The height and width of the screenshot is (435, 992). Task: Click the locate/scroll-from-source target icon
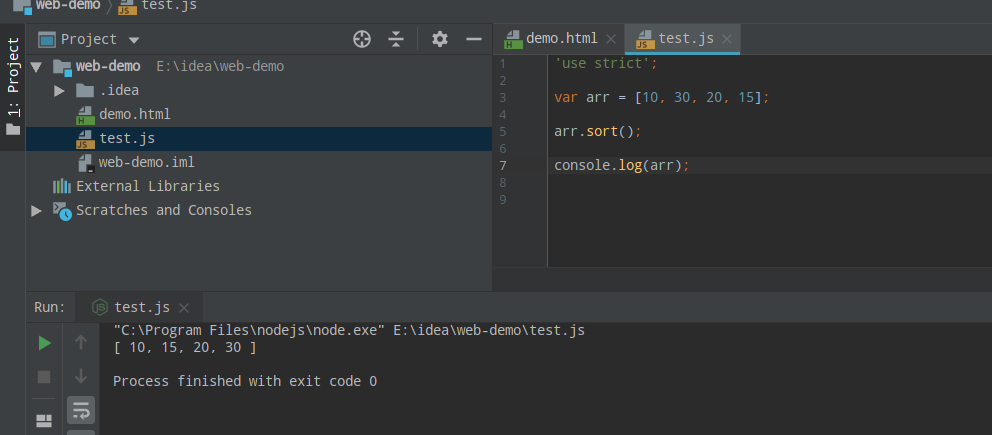361,39
